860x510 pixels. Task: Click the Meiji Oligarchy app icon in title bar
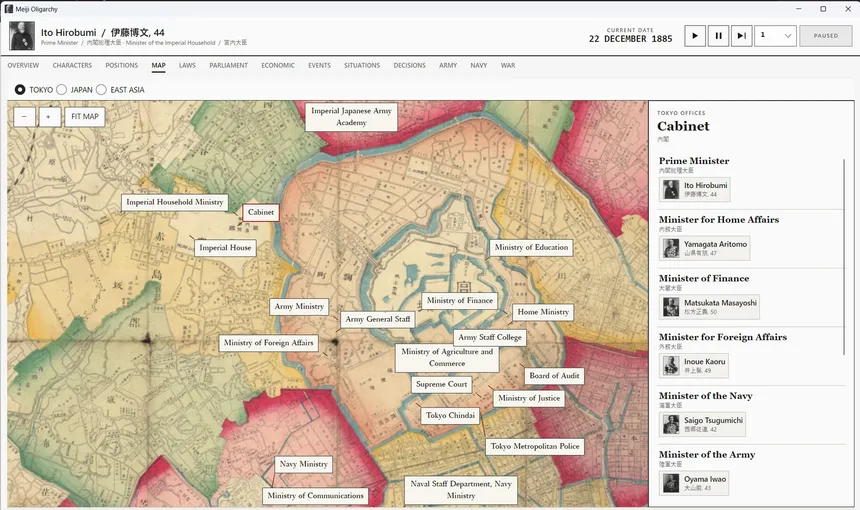point(8,9)
